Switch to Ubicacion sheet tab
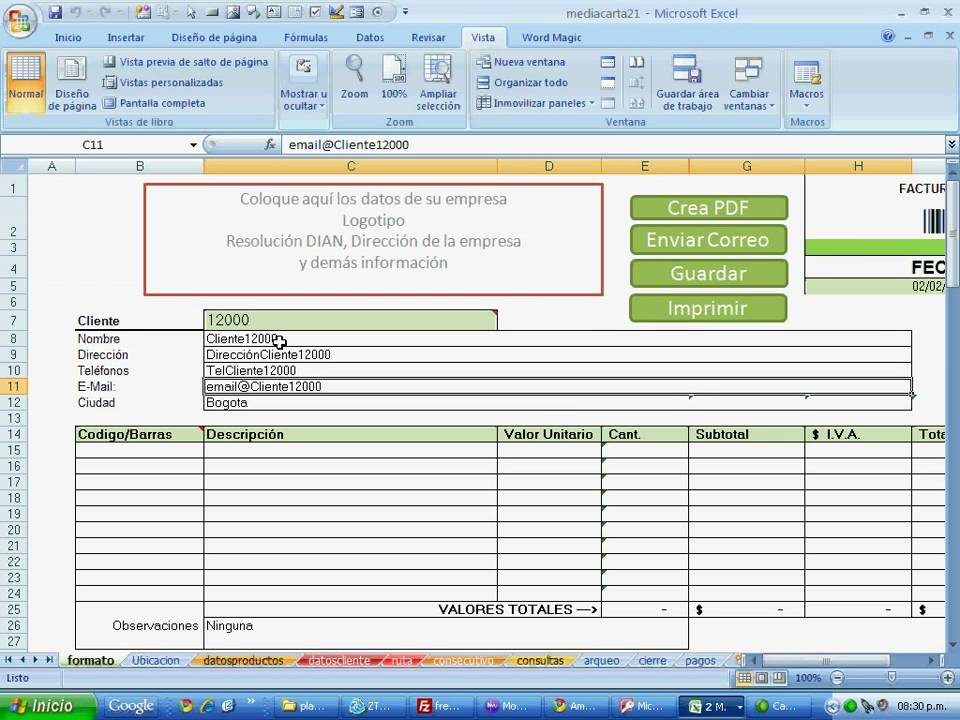 click(156, 661)
